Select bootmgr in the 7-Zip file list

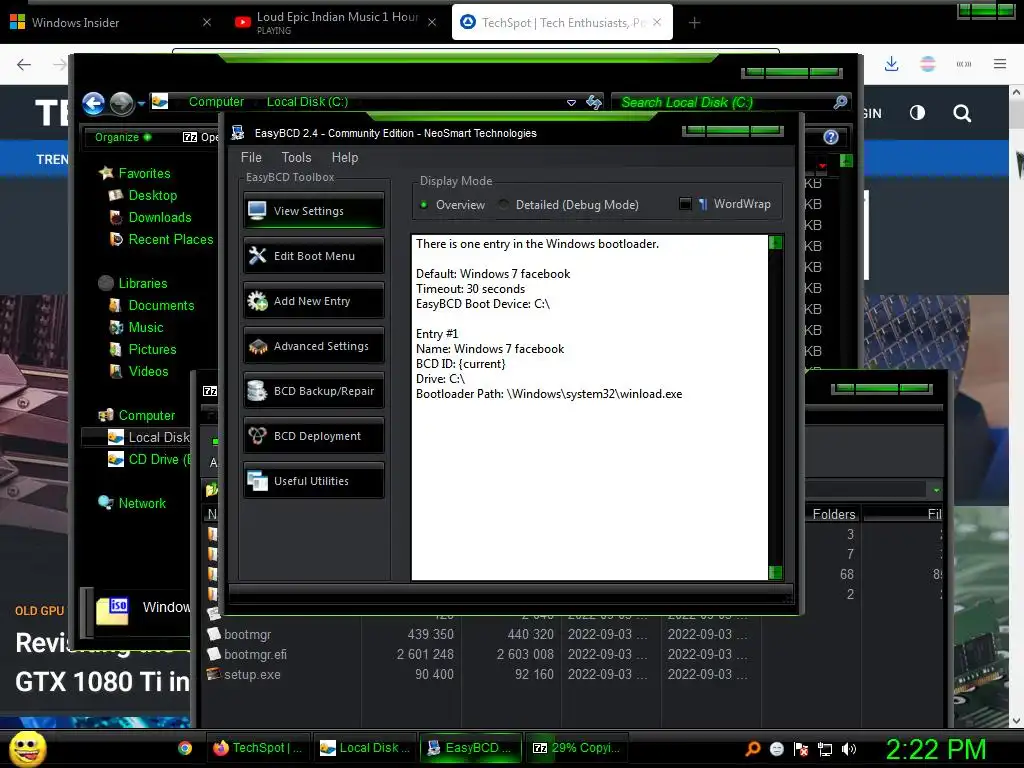247,635
